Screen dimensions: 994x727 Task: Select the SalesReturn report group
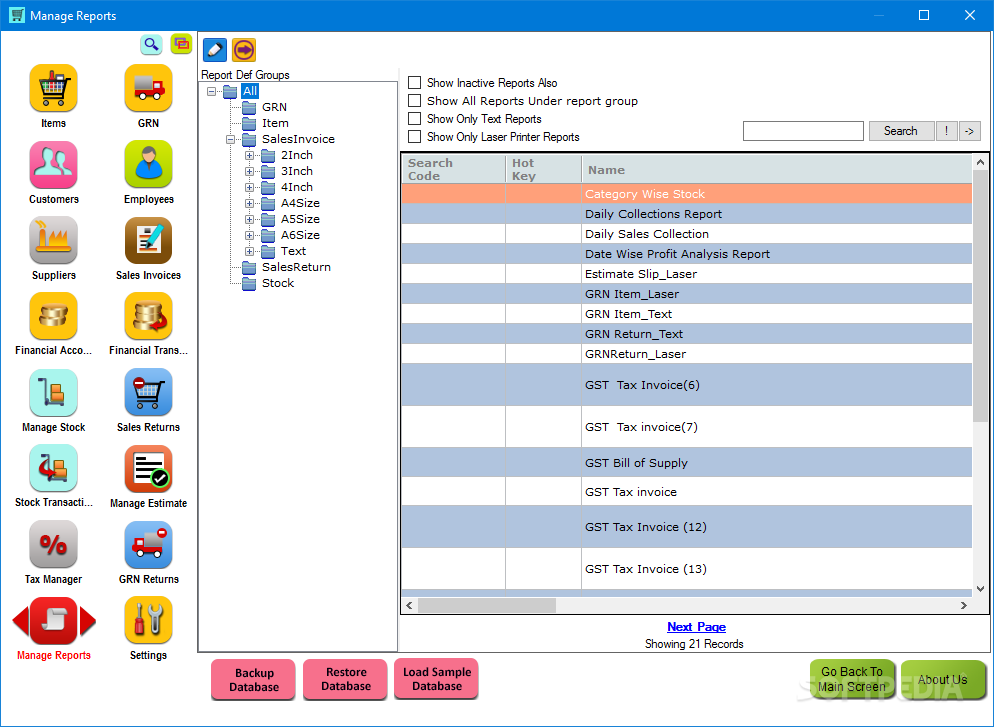(296, 267)
